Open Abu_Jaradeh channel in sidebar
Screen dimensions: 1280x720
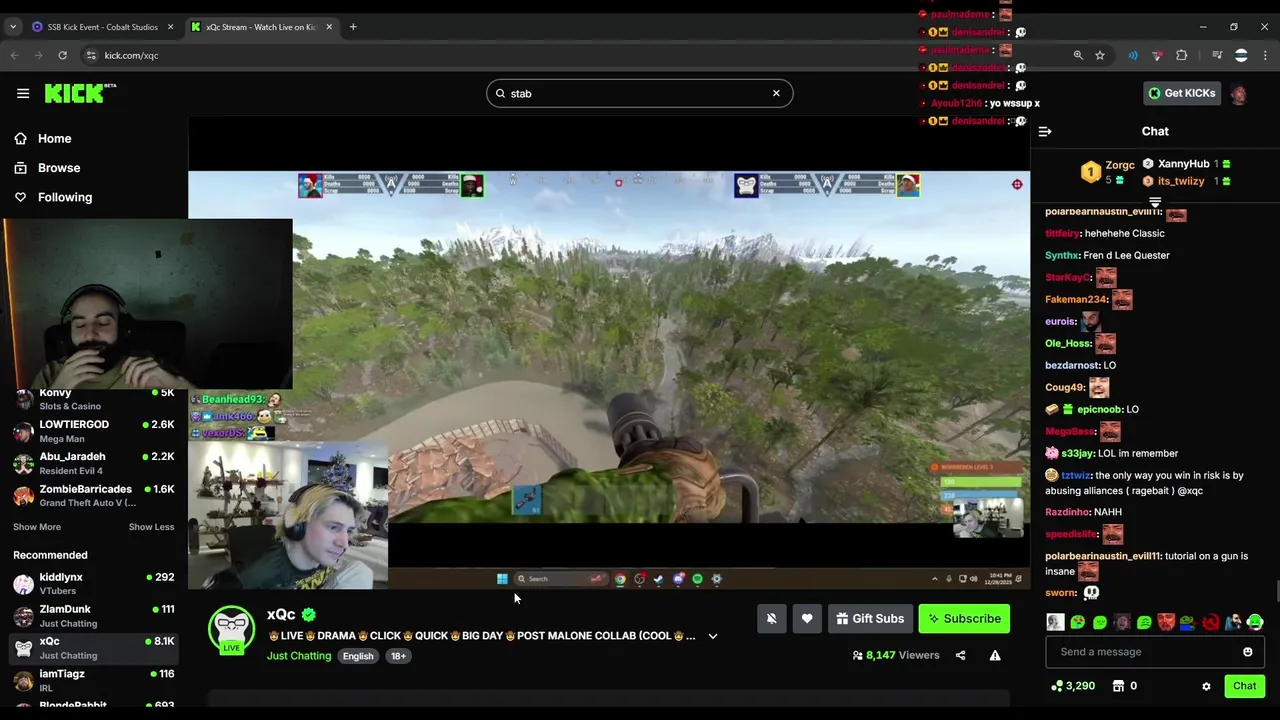tap(94, 463)
